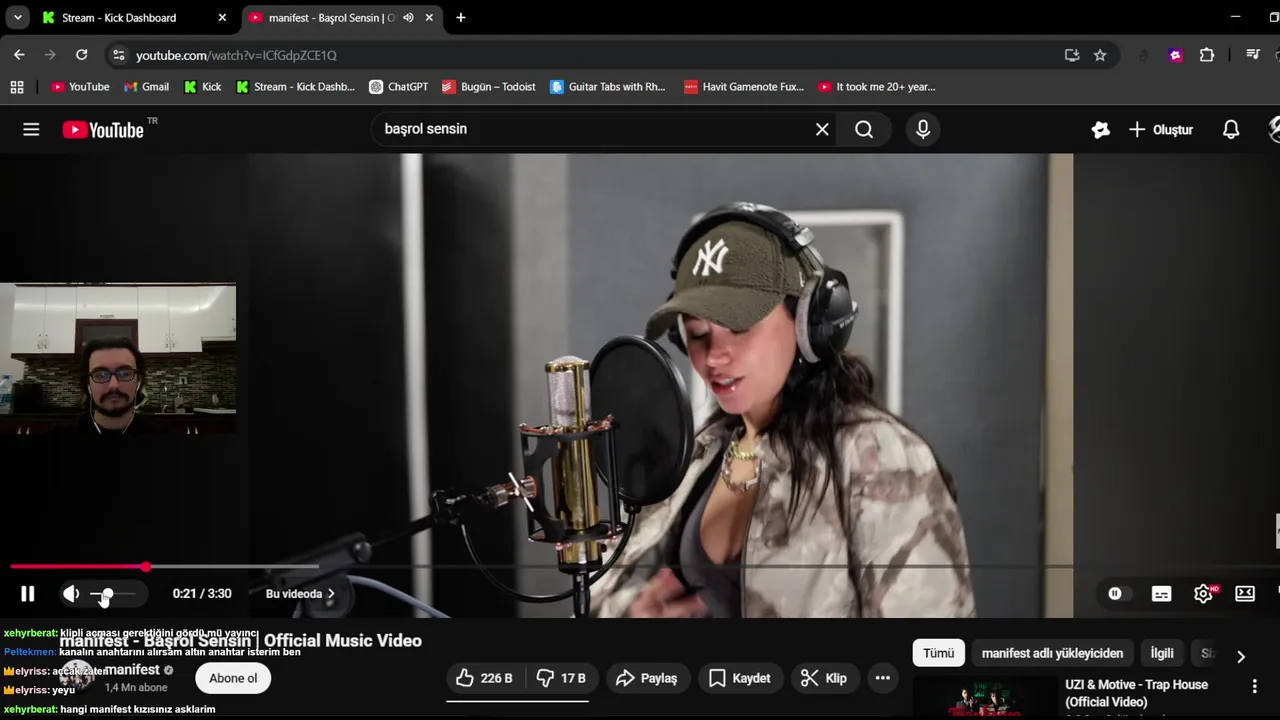Click the star-shaped icon beside Oluştur
Screen dimensions: 1280x720
pos(1100,130)
